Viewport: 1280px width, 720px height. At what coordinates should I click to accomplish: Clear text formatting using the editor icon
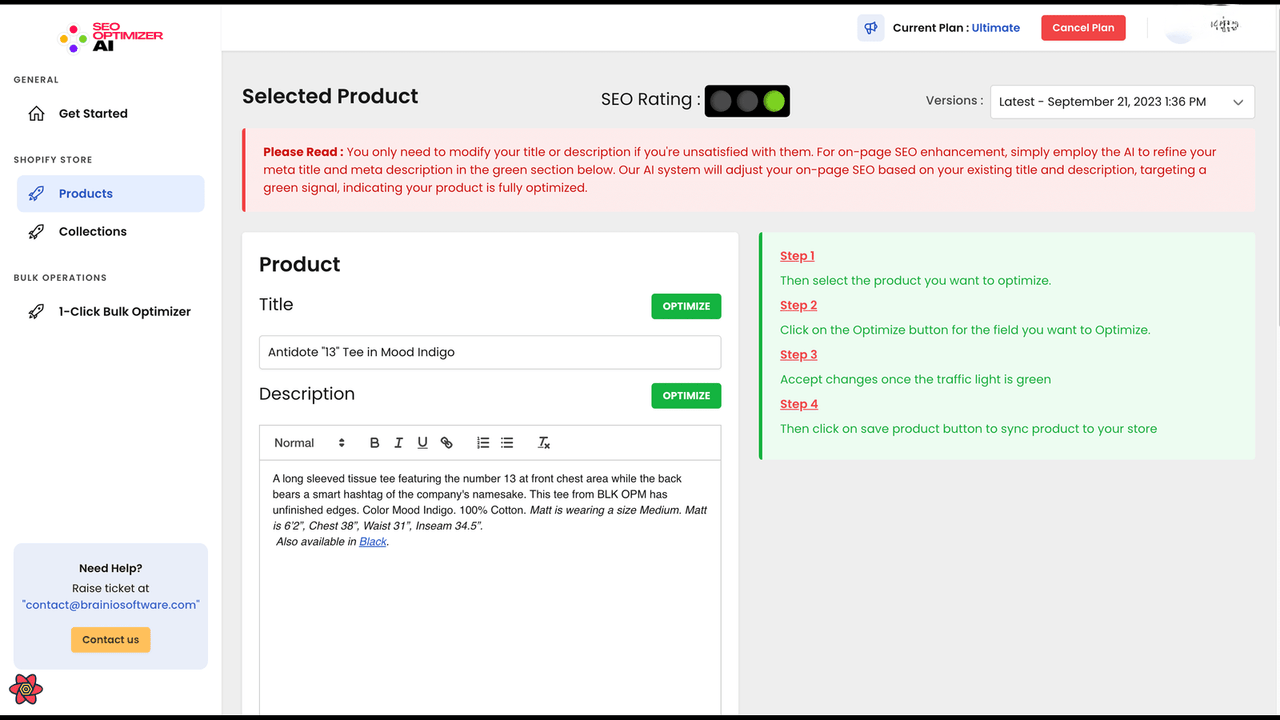point(543,442)
